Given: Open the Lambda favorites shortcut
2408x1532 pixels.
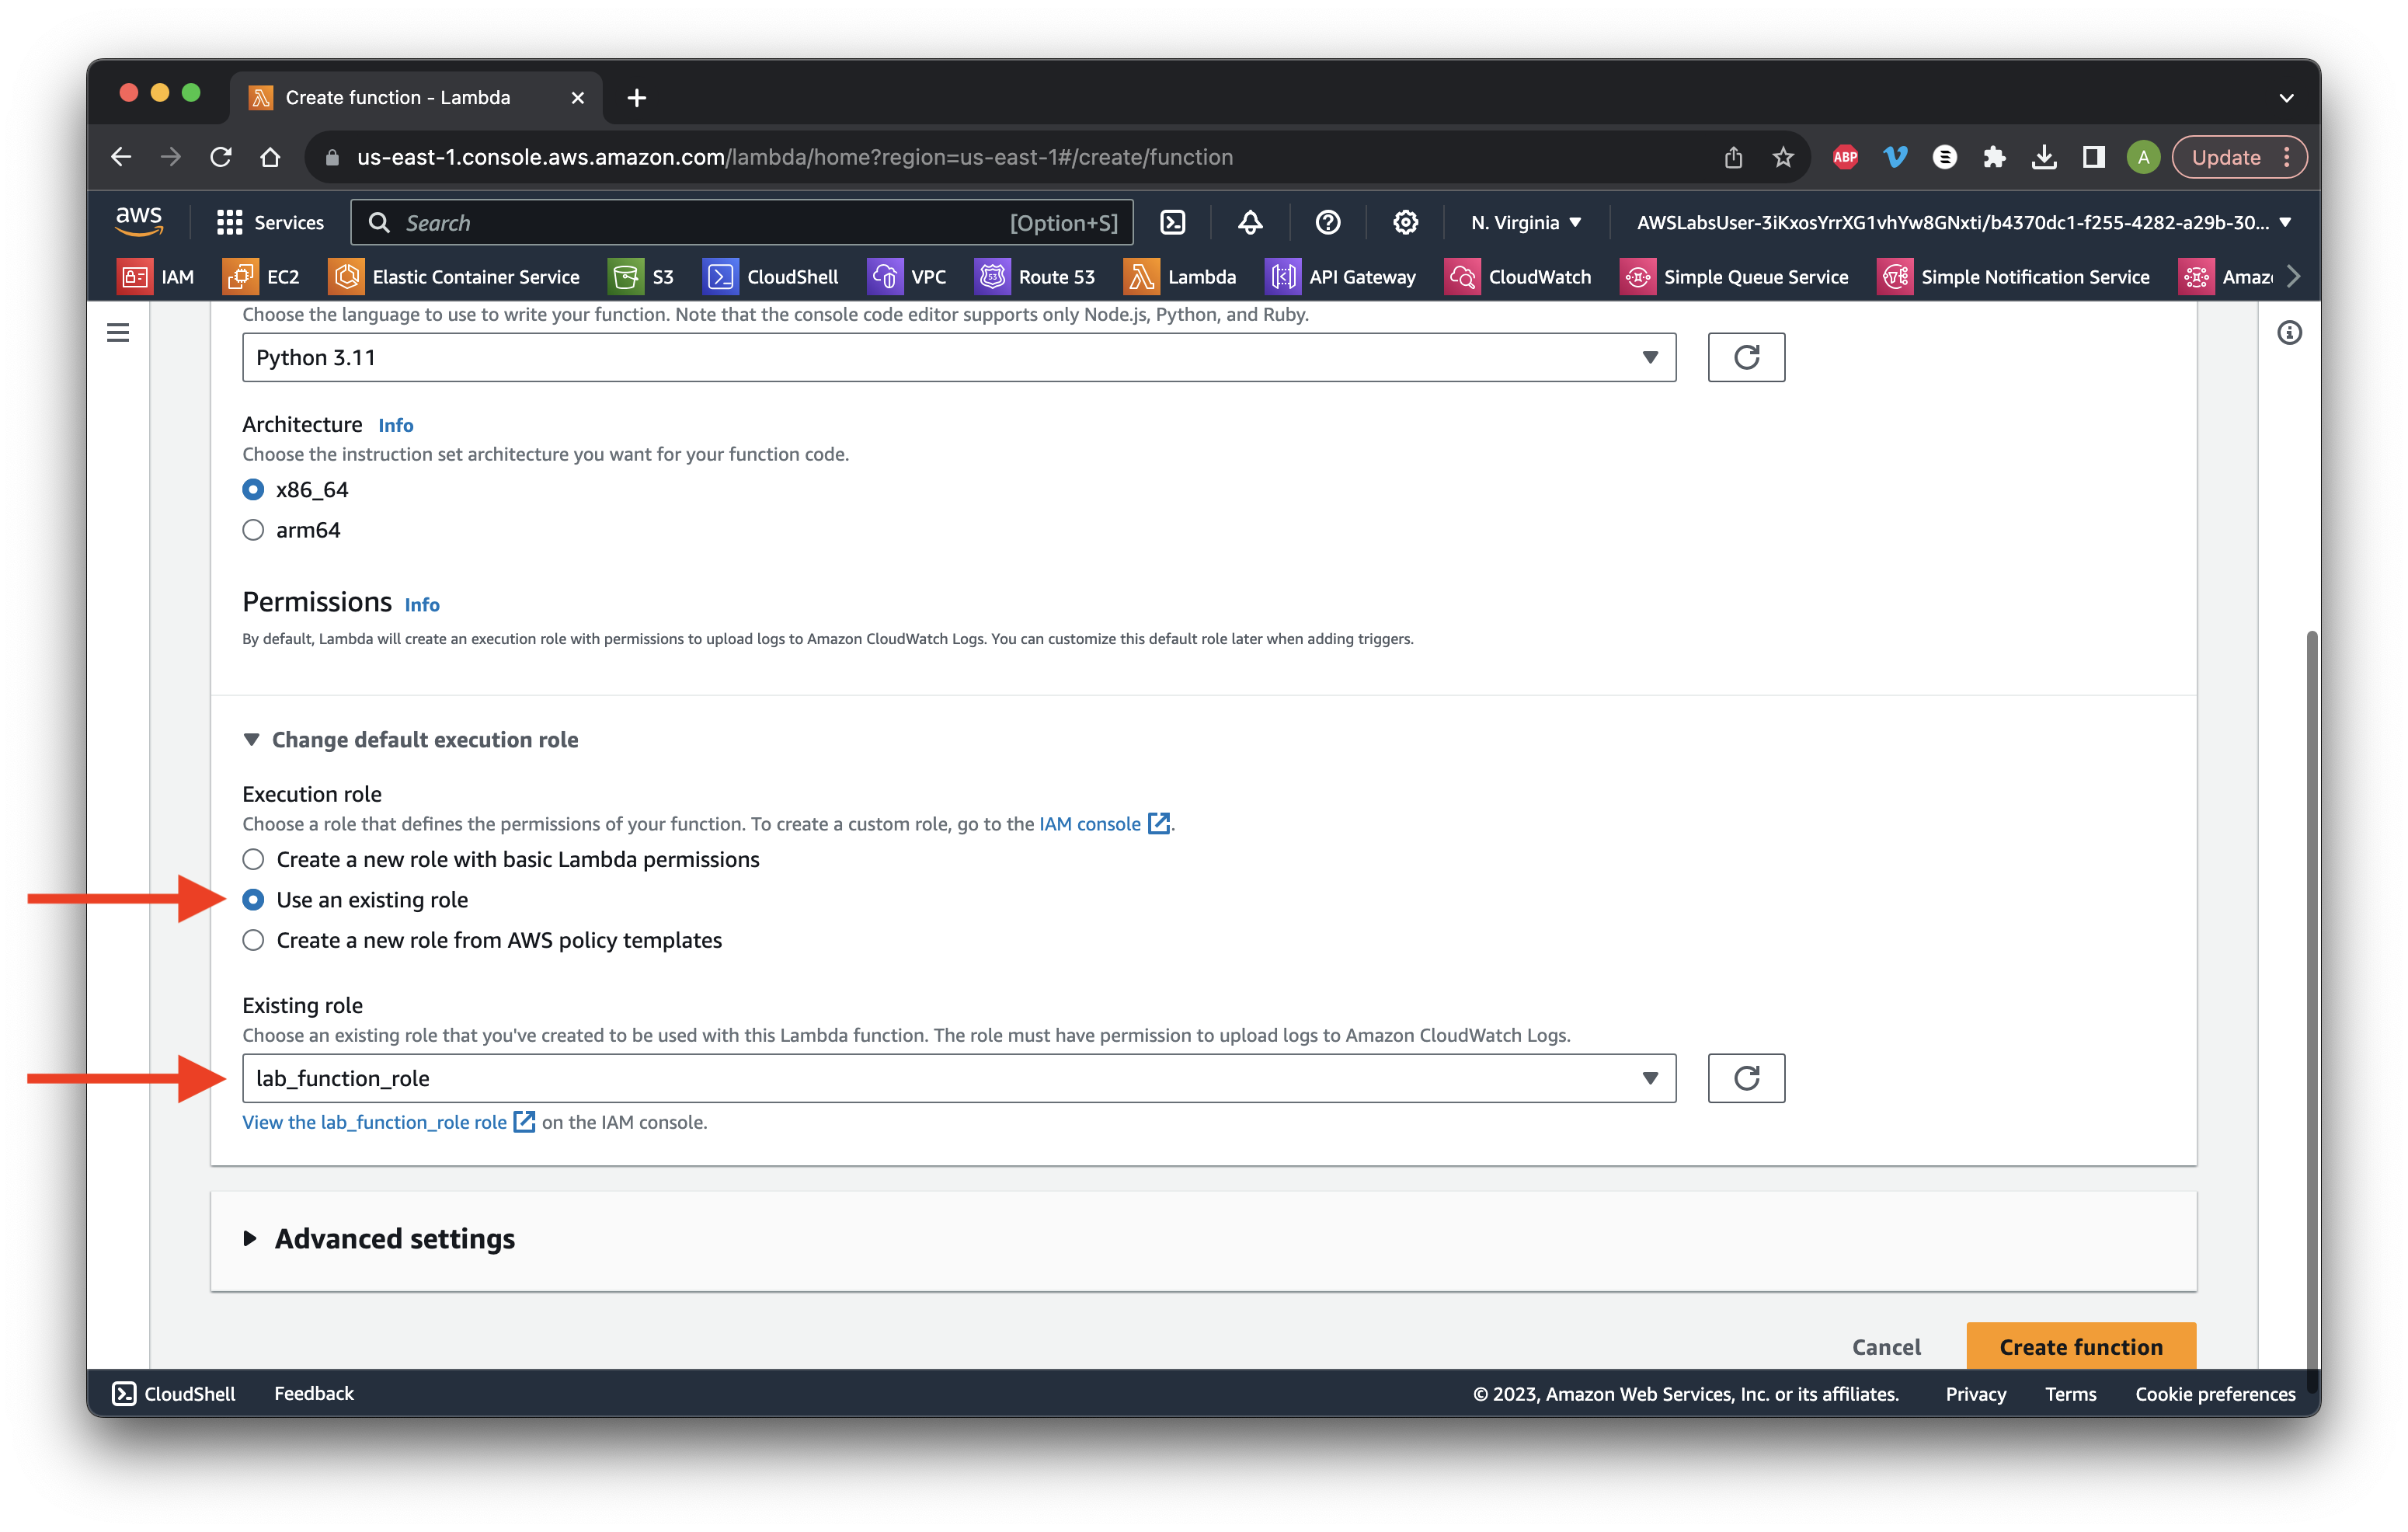Looking at the screenshot, I should [x=1180, y=277].
